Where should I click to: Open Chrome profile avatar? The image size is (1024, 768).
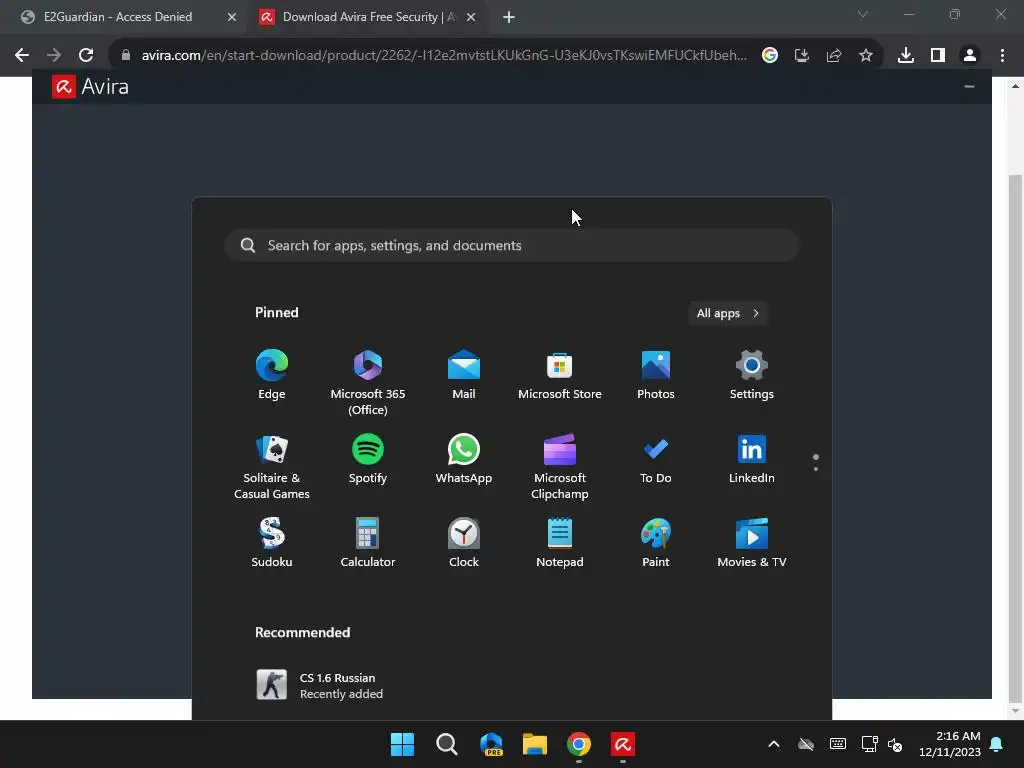(x=970, y=56)
